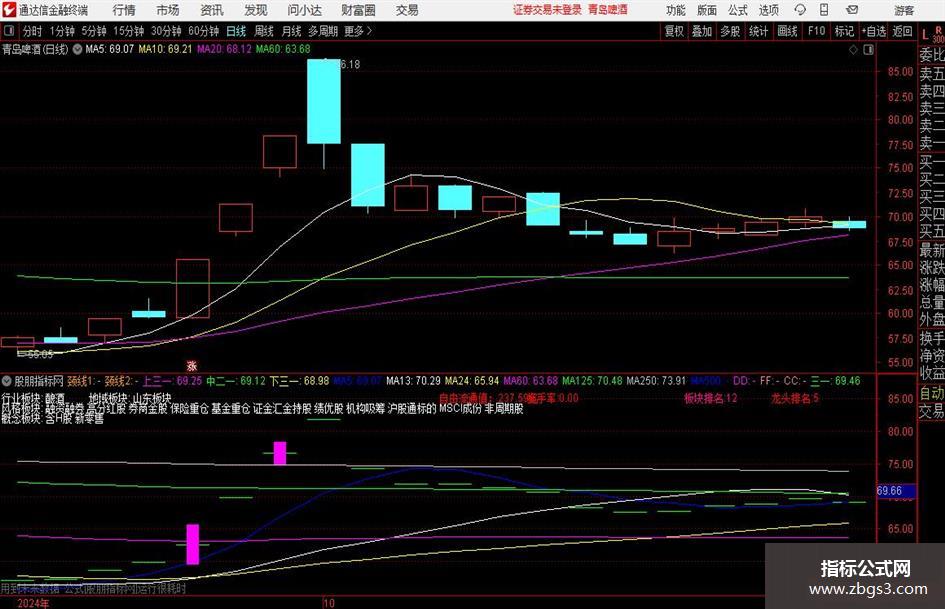The width and height of the screenshot is (945, 609).
Task: Toggle the left sidebar panel icon
Action: [x=9, y=31]
